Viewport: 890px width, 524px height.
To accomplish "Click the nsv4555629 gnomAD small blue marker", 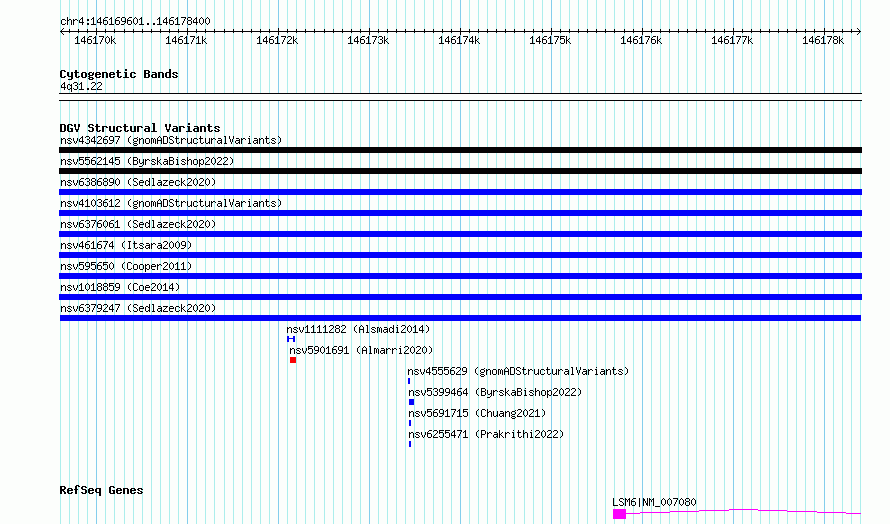I will pos(409,381).
